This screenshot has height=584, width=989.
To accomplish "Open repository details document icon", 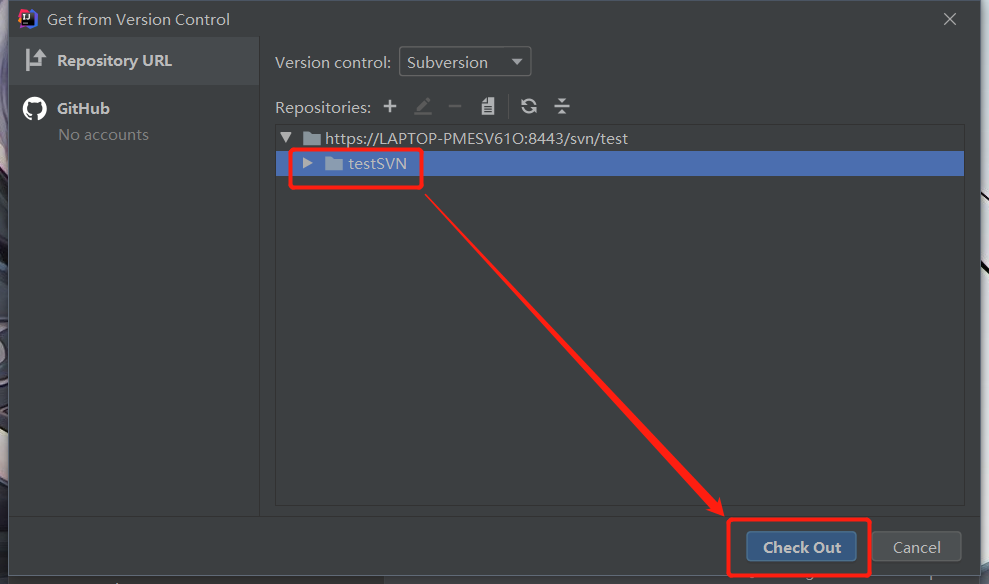I will point(488,106).
